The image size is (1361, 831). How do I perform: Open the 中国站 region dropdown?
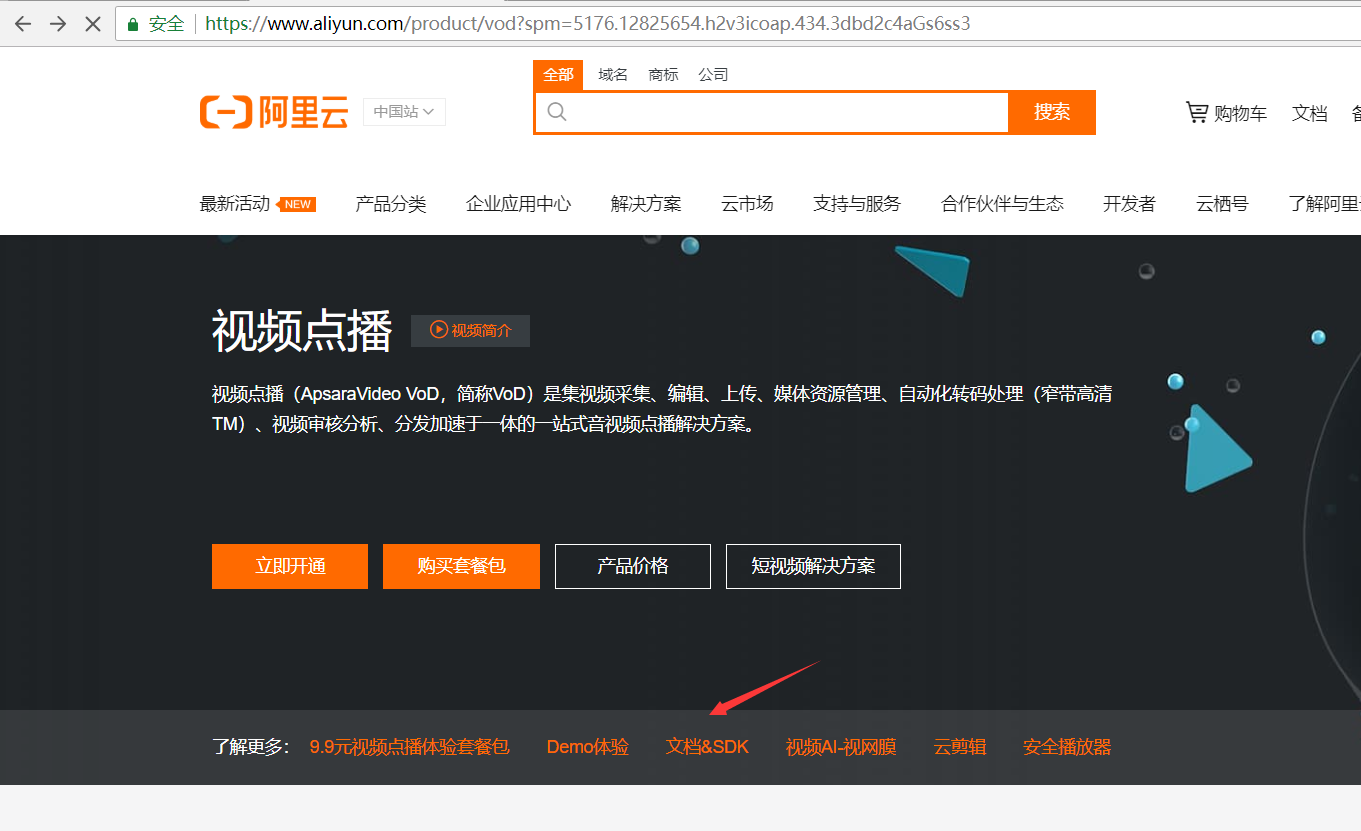coord(404,112)
